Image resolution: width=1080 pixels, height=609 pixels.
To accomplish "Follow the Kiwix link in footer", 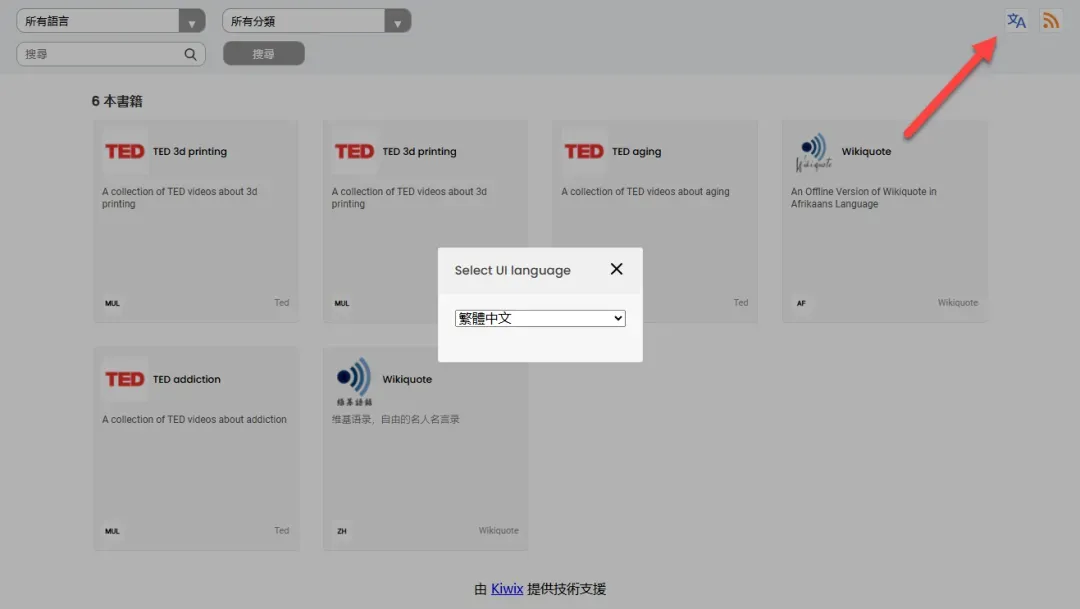I will (x=507, y=589).
